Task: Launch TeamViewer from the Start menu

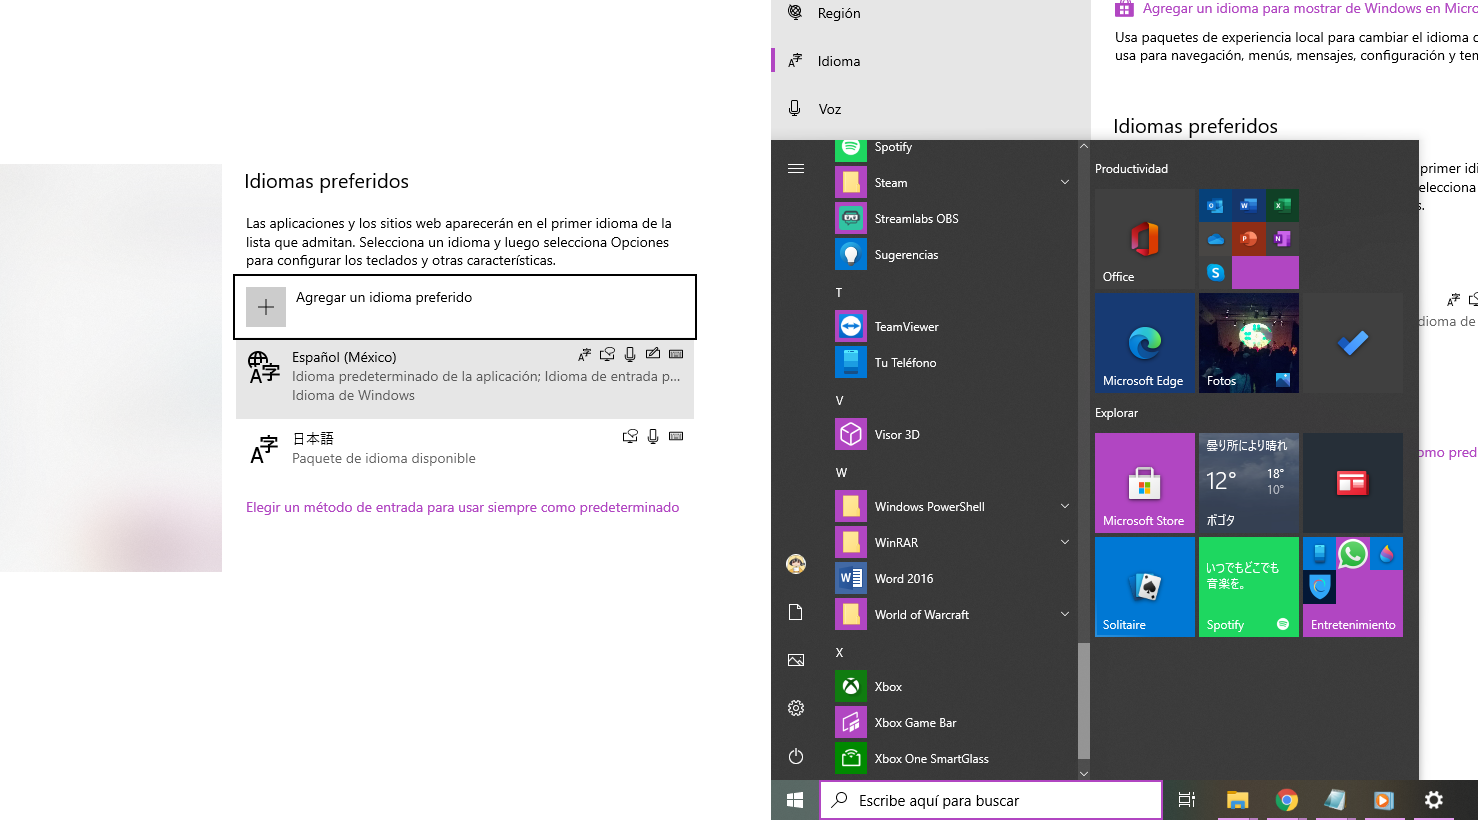Action: point(954,327)
